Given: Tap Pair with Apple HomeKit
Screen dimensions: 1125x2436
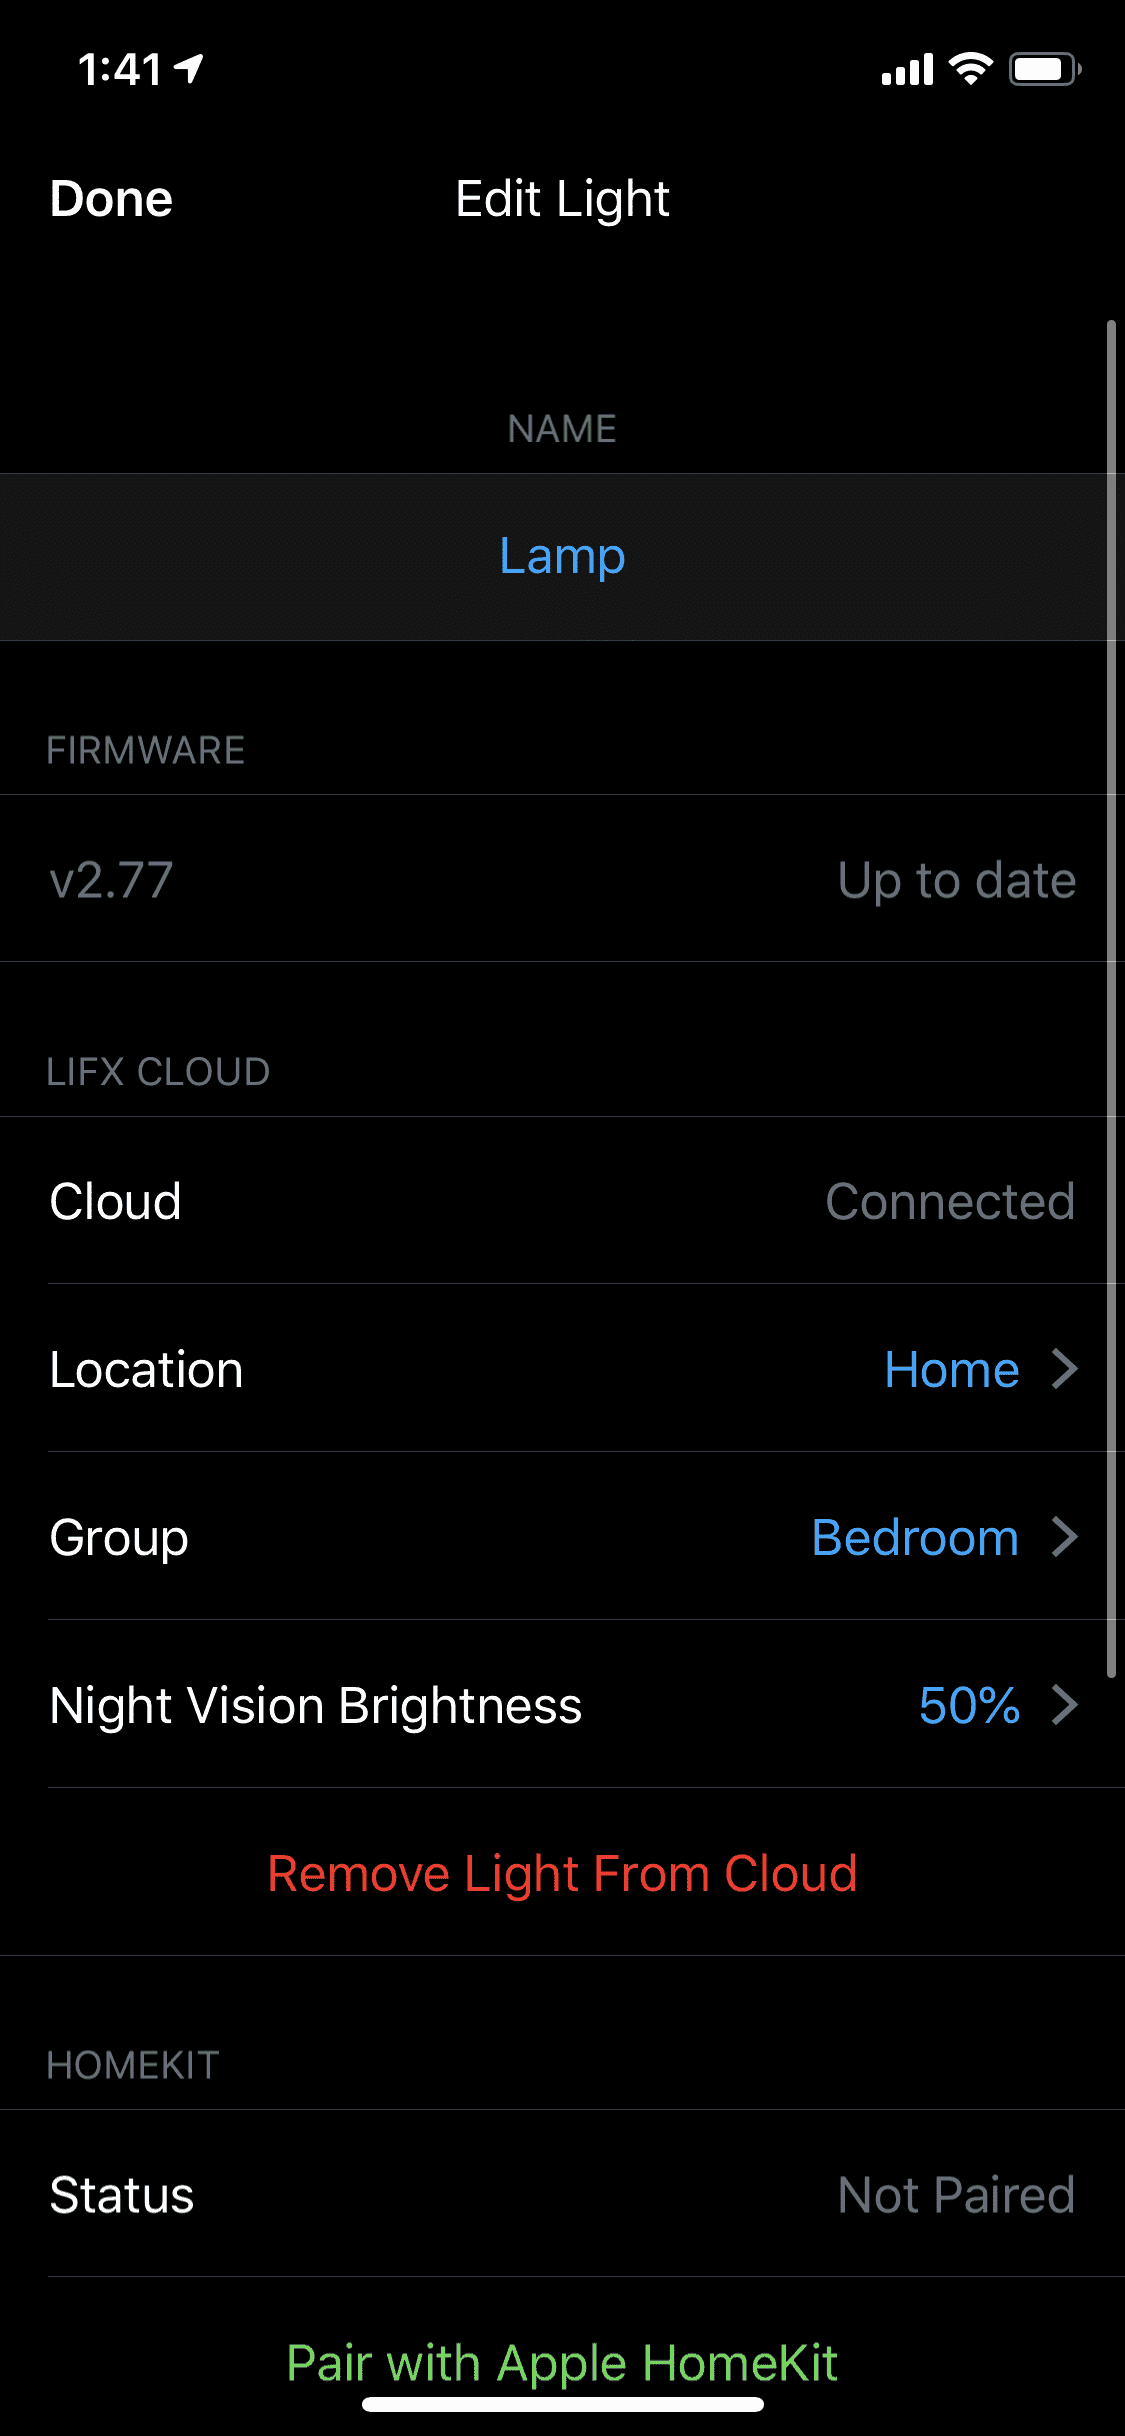Looking at the screenshot, I should (x=562, y=2362).
